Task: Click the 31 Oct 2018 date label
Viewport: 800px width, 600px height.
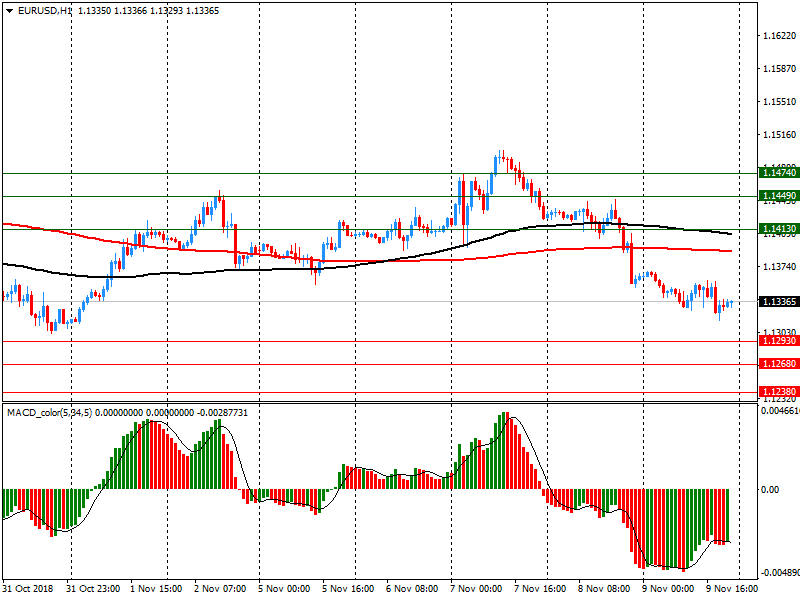Action: (27, 589)
